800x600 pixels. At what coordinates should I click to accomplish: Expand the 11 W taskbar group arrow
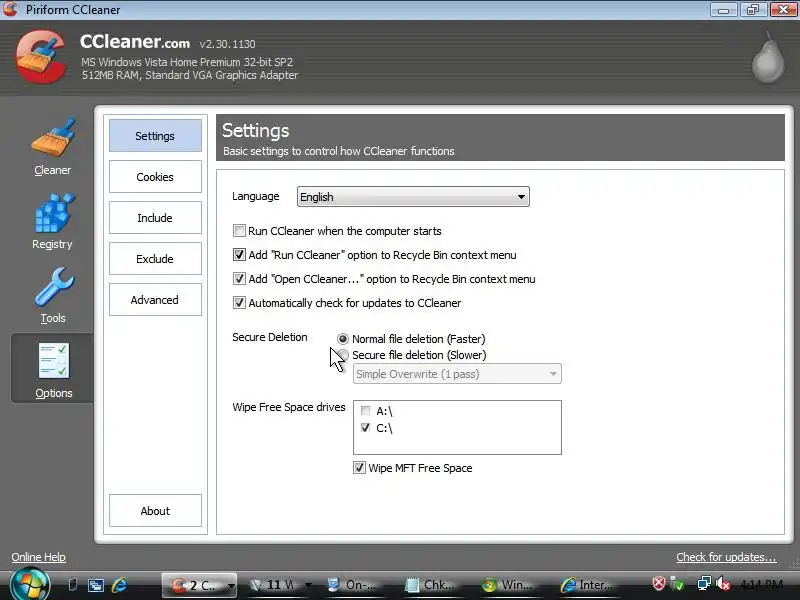(308, 585)
